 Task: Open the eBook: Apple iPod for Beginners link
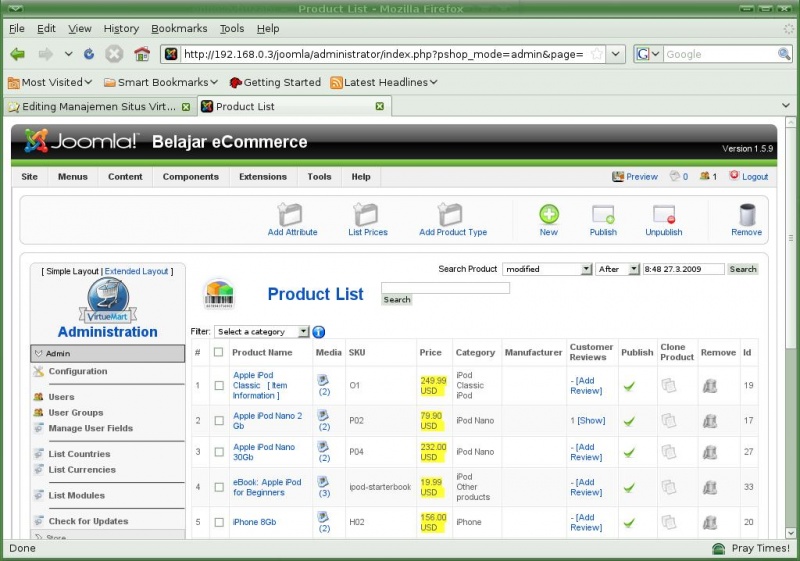pos(267,487)
